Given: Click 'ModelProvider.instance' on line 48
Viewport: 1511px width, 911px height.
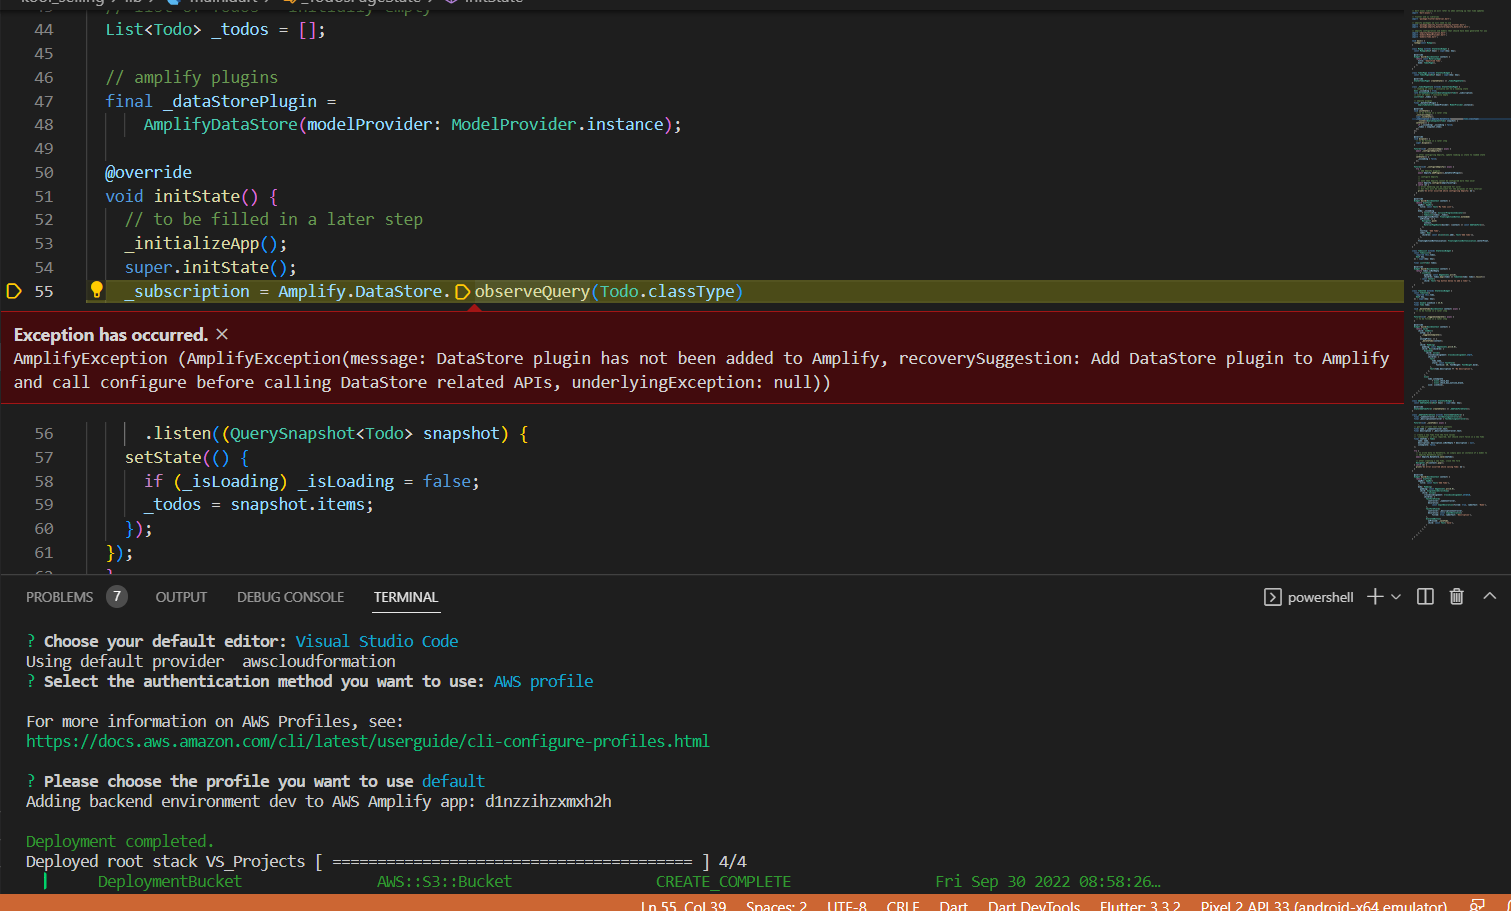Looking at the screenshot, I should click(557, 124).
